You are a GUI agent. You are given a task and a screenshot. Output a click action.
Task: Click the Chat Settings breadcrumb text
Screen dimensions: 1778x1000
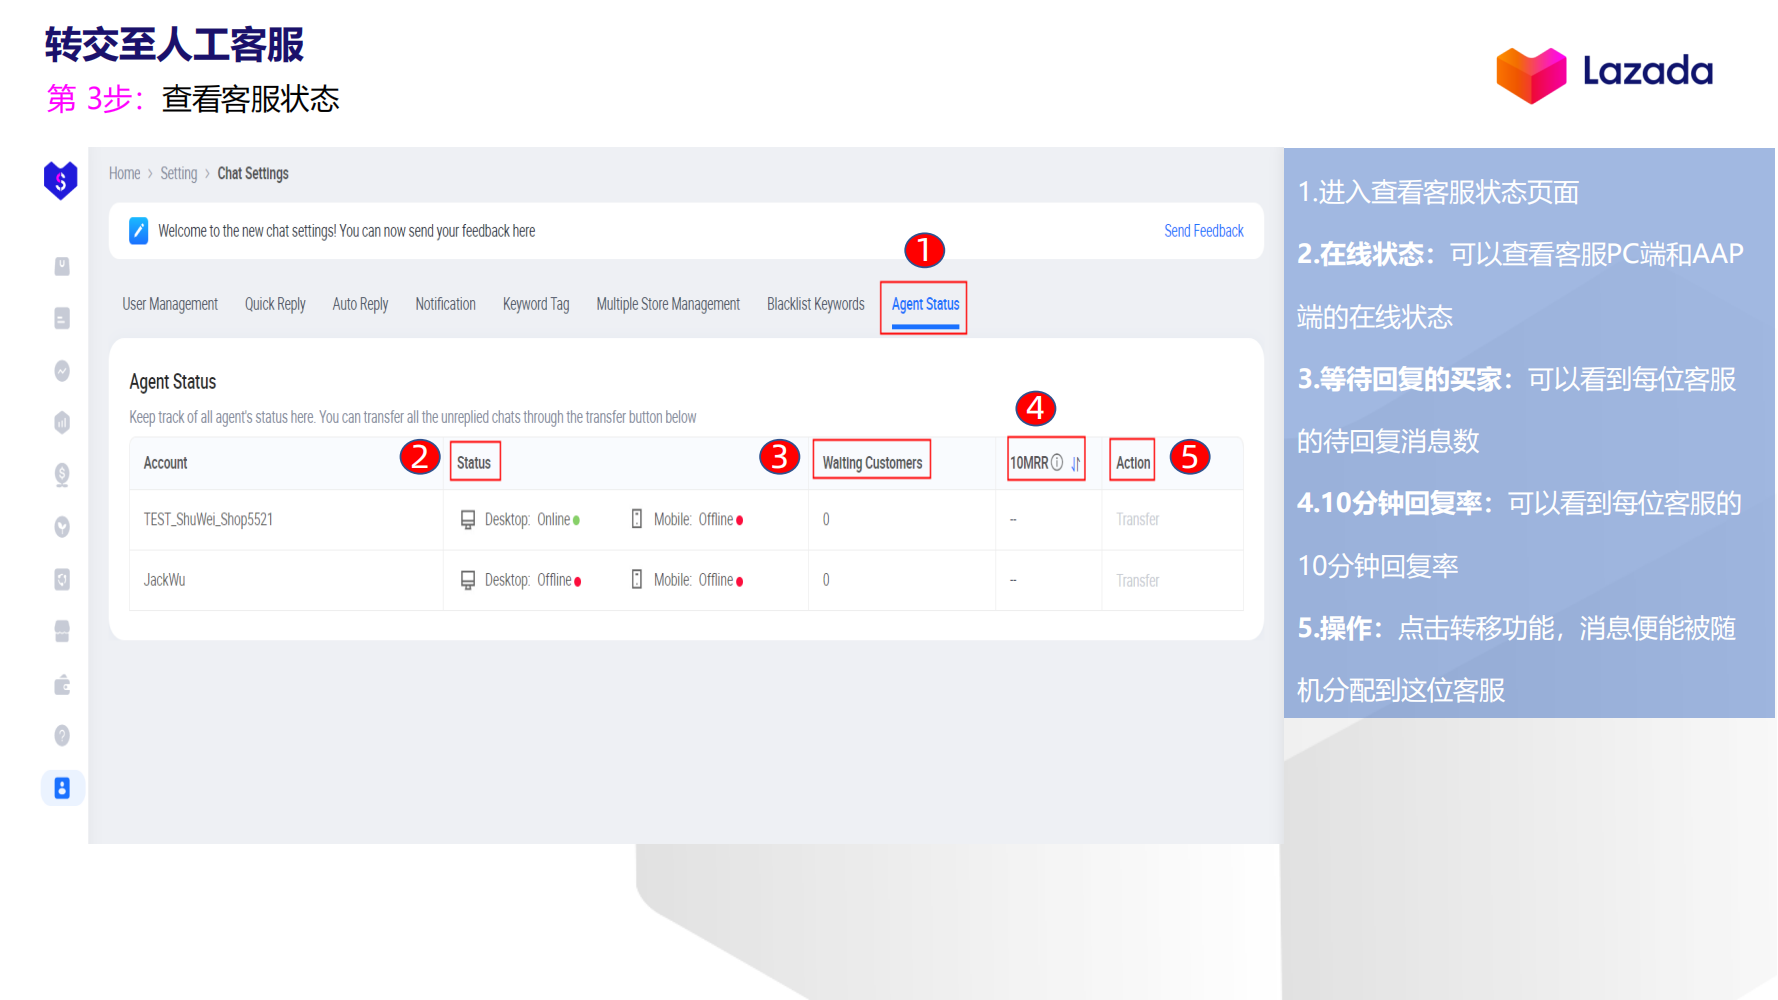click(253, 173)
